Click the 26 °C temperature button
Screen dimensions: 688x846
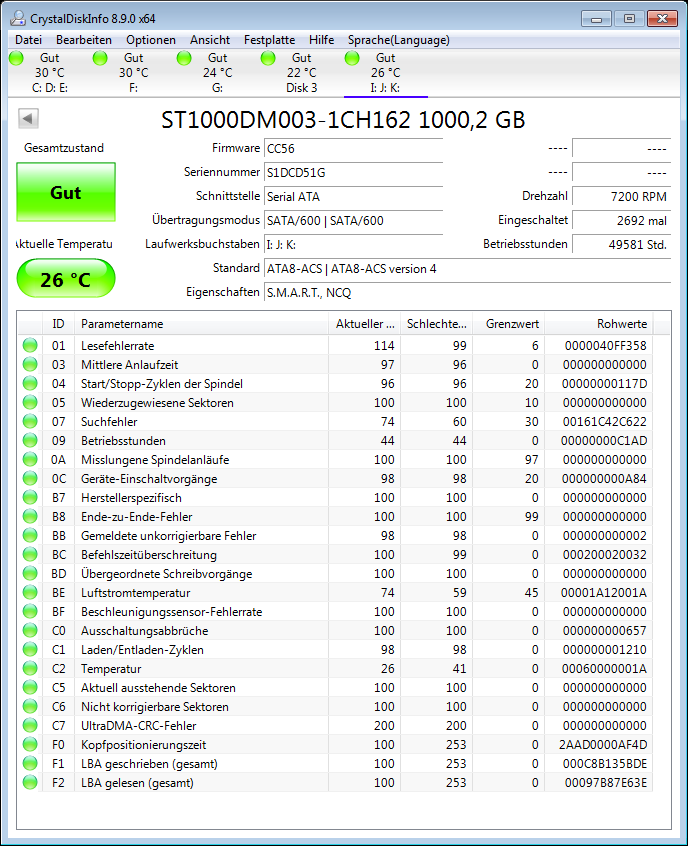click(x=66, y=278)
